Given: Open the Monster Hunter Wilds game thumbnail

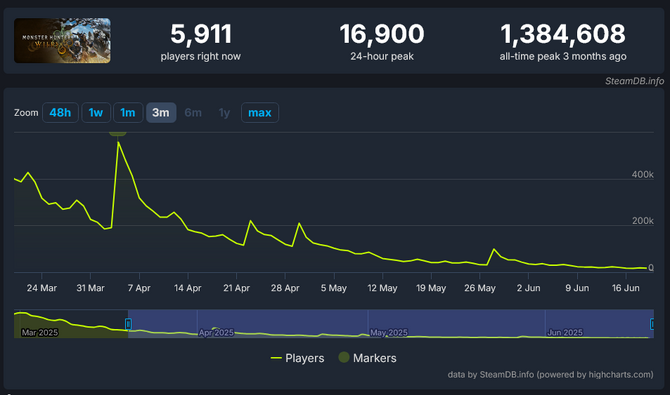Looking at the screenshot, I should pos(62,41).
